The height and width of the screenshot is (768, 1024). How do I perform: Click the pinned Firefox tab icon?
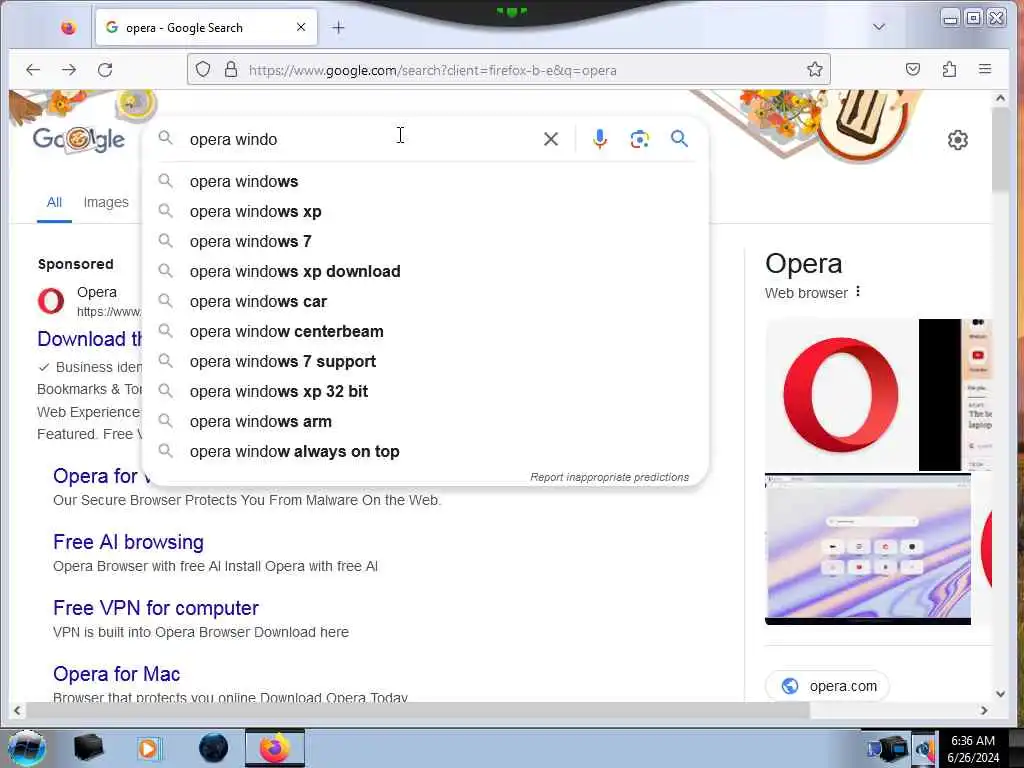tap(69, 27)
